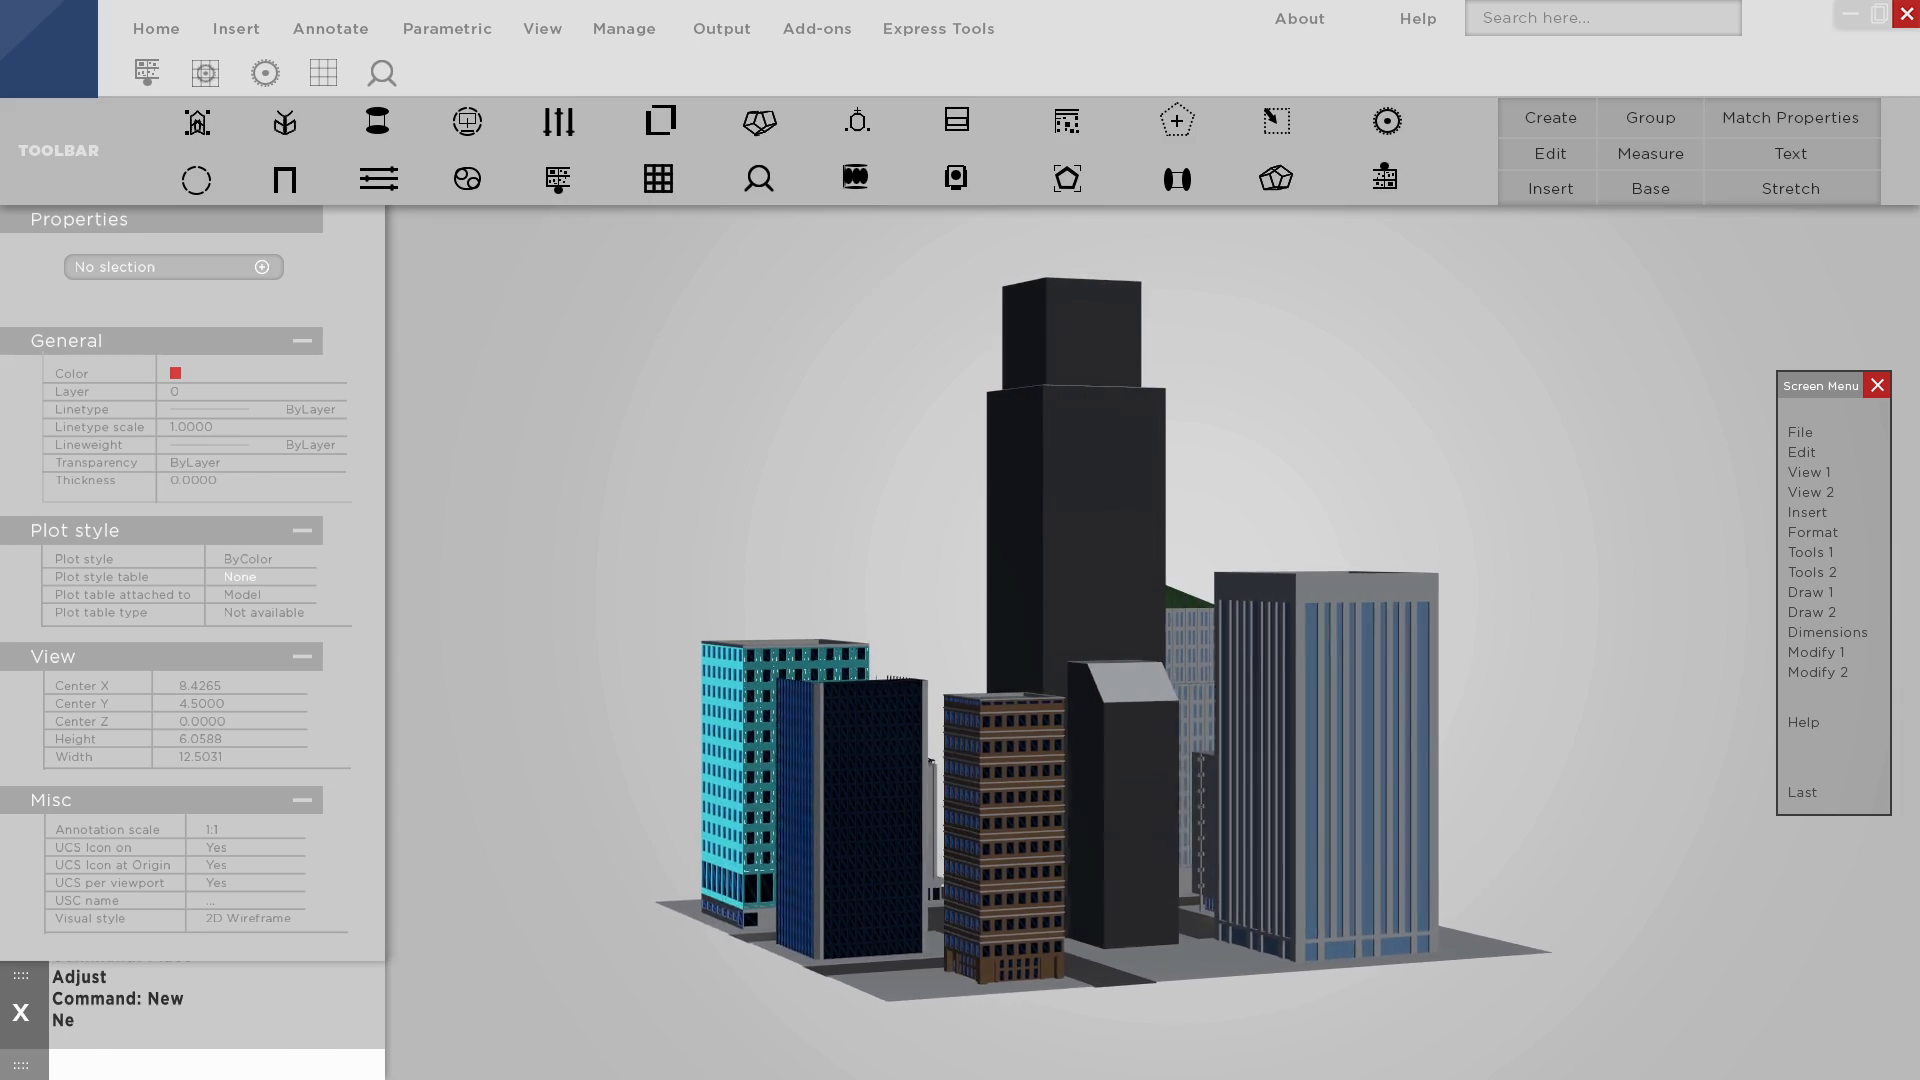Click the Search here input field

point(1602,18)
